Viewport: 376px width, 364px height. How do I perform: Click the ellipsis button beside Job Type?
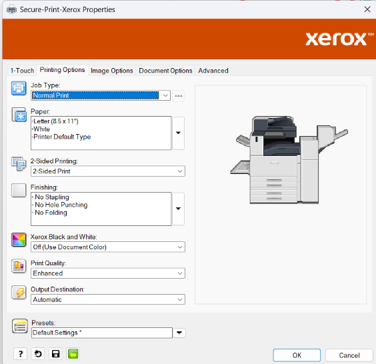click(179, 96)
